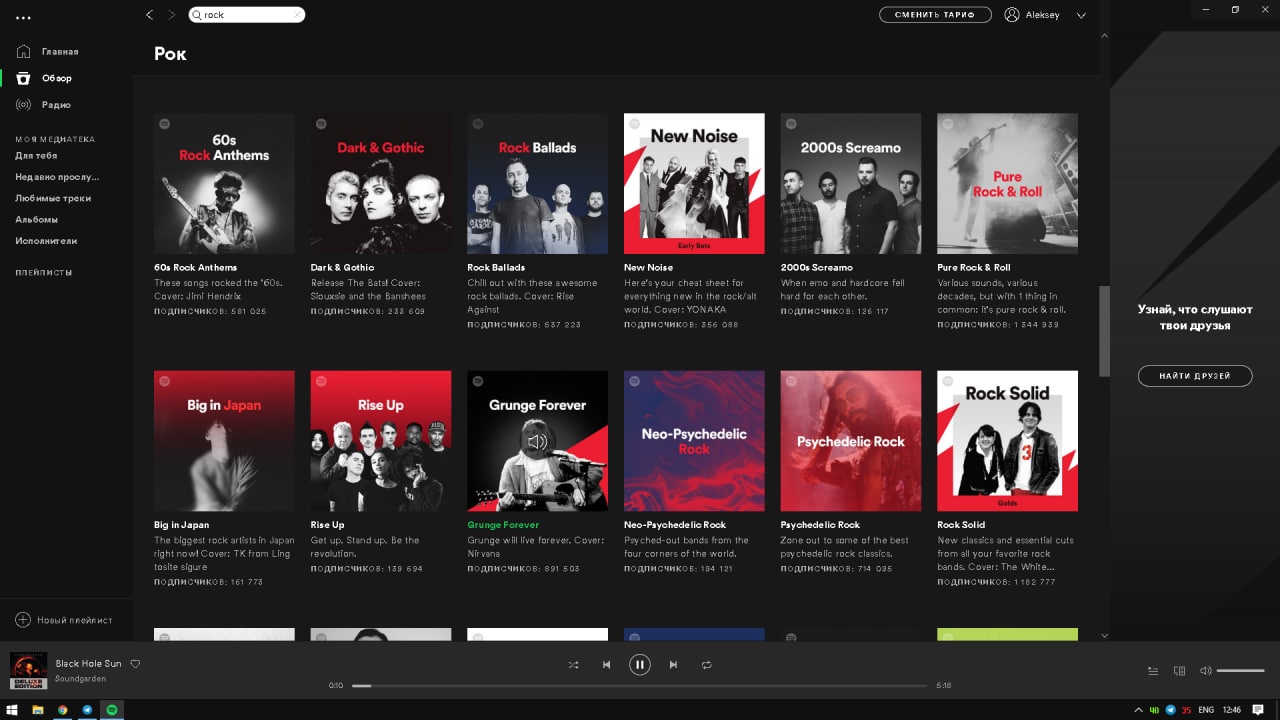Click the user avatar icon
The height and width of the screenshot is (720, 1280).
click(1012, 15)
